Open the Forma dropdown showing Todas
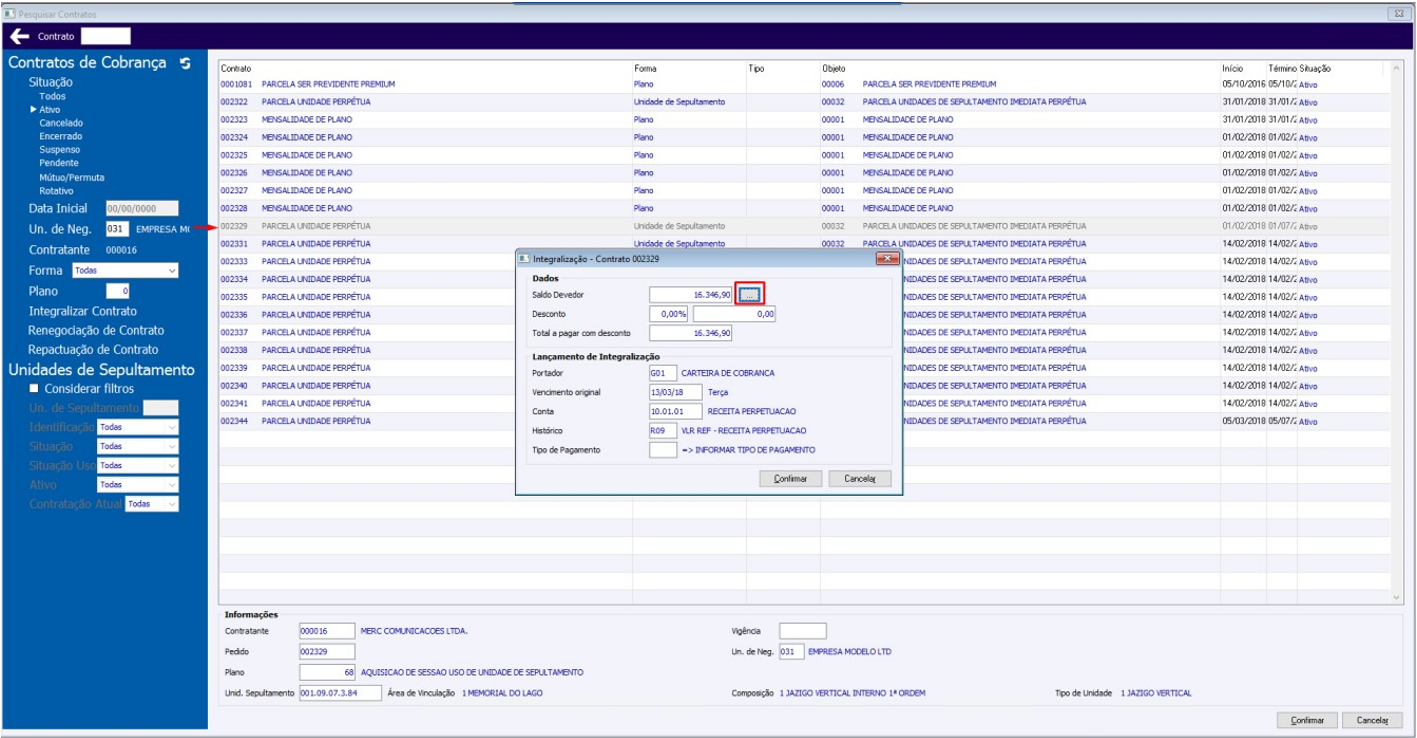This screenshot has height=738, width=1417. point(125,270)
